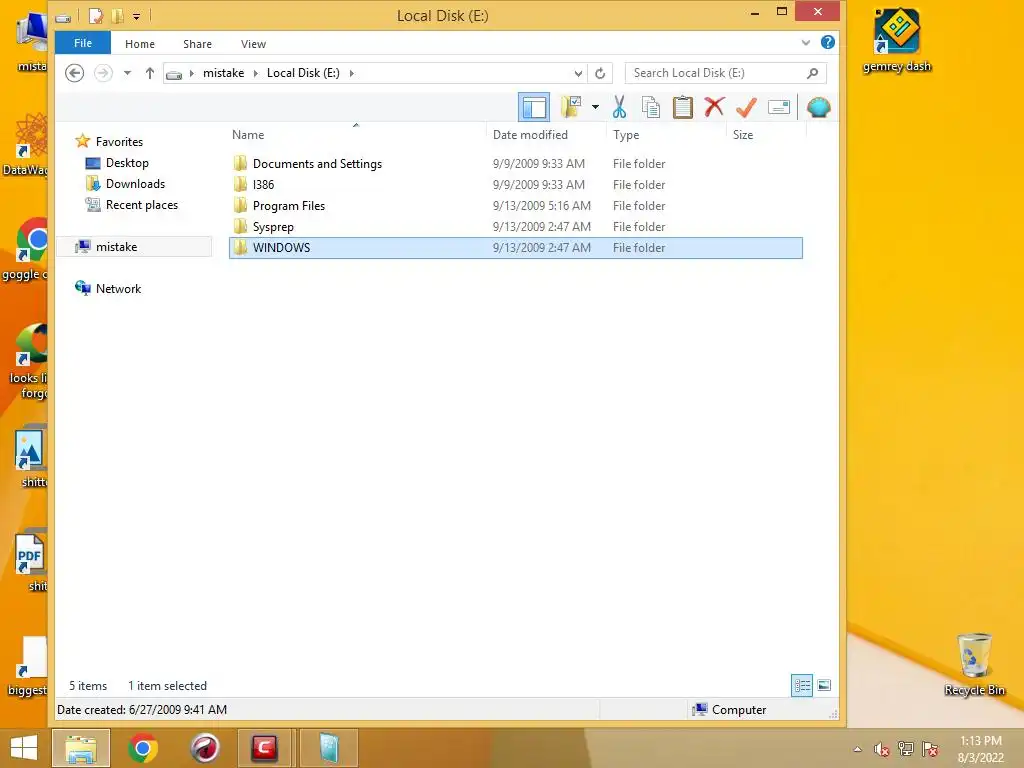
Task: Expand the arrow beside the Folder Options icon
Action: (595, 107)
